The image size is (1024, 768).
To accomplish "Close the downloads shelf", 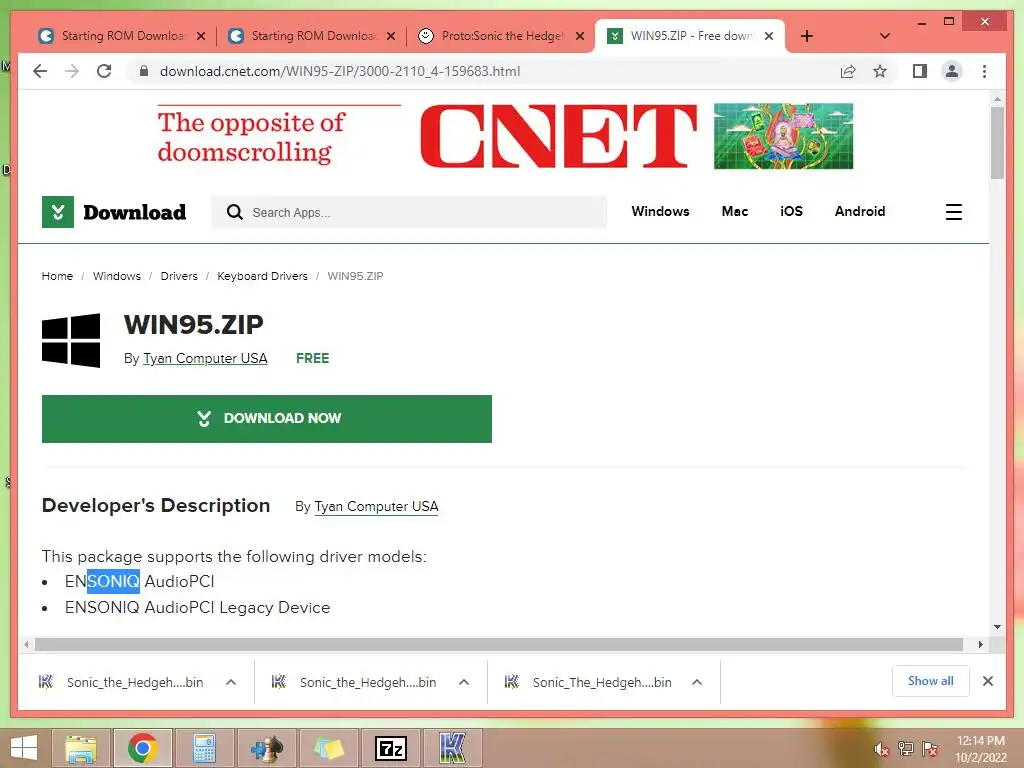I will (x=987, y=681).
